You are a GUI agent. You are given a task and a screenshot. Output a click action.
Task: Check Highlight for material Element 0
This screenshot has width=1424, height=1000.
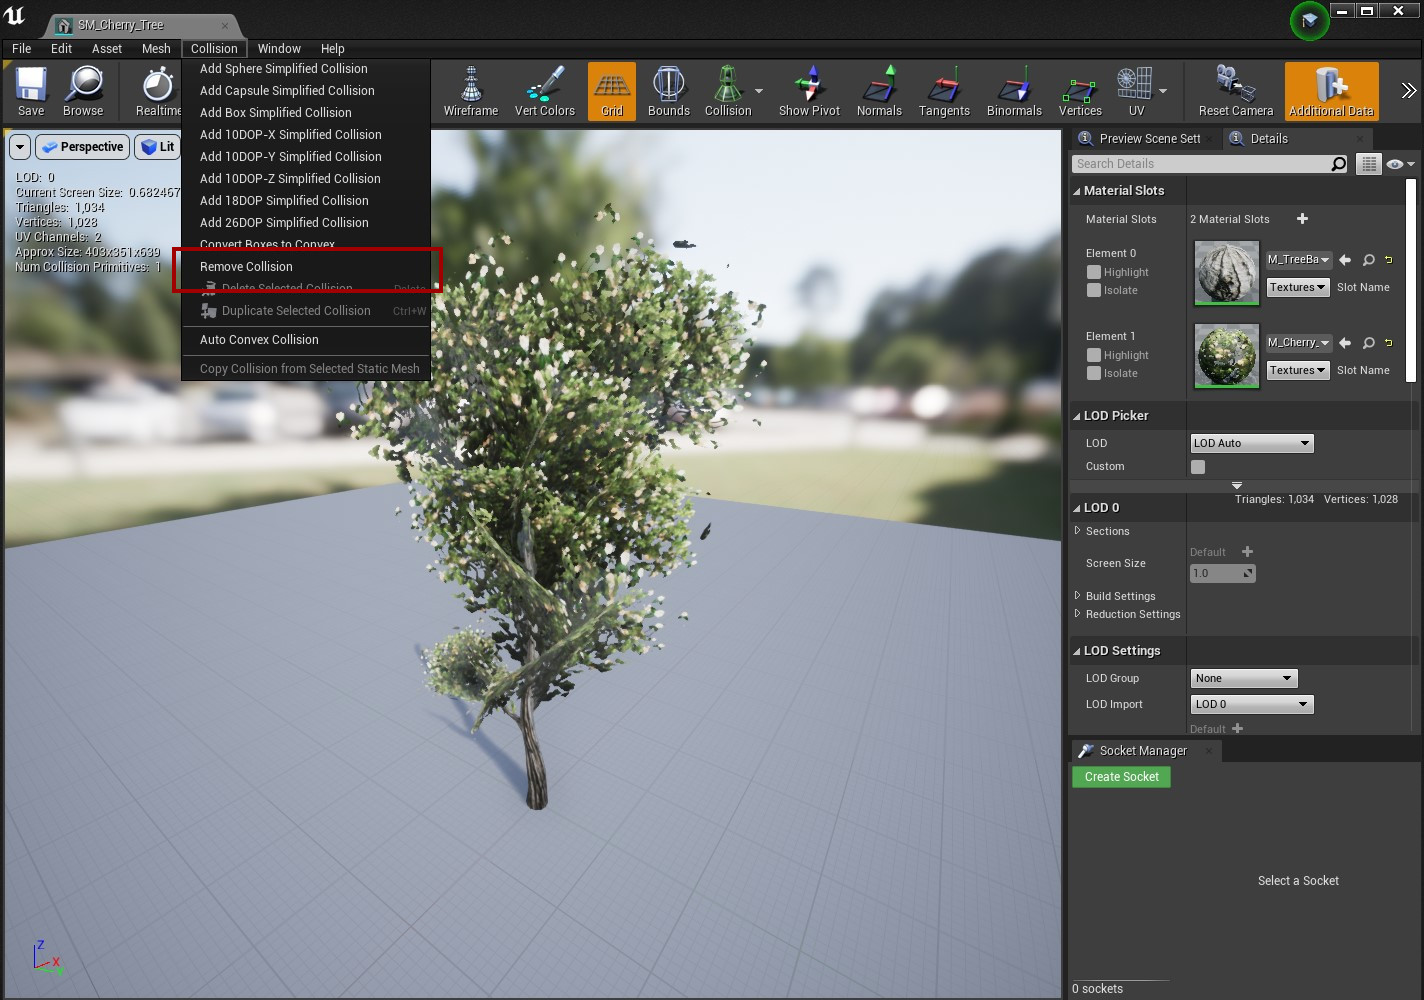tap(1095, 271)
